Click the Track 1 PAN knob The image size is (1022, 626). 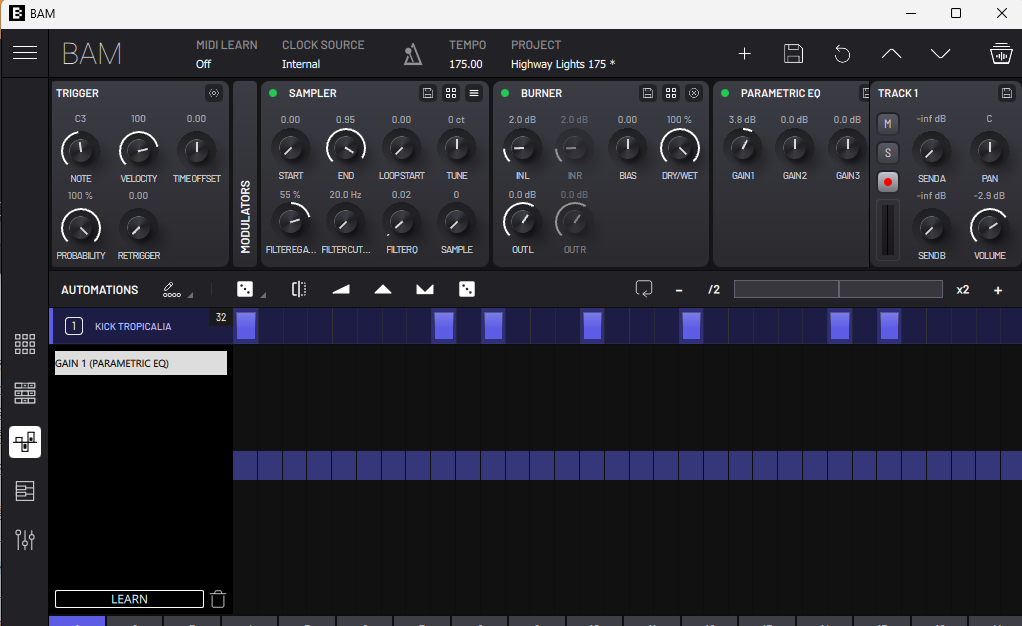[x=989, y=149]
